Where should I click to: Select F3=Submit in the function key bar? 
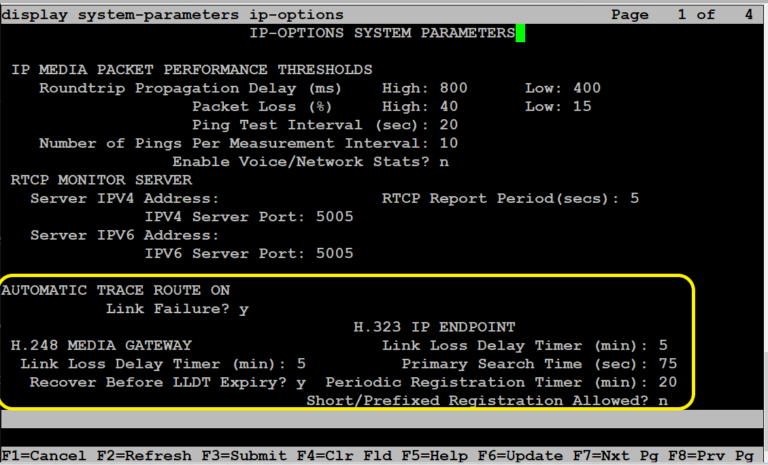point(243,456)
